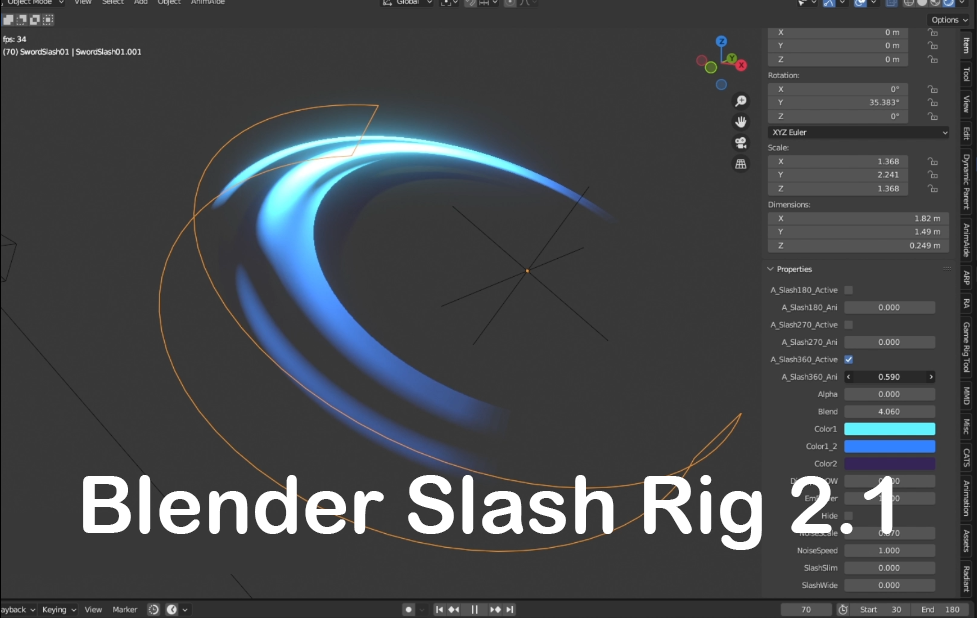Open the auto keying options dropdown arrow
Screen dimensions: 977x618
pyautogui.click(x=422, y=609)
